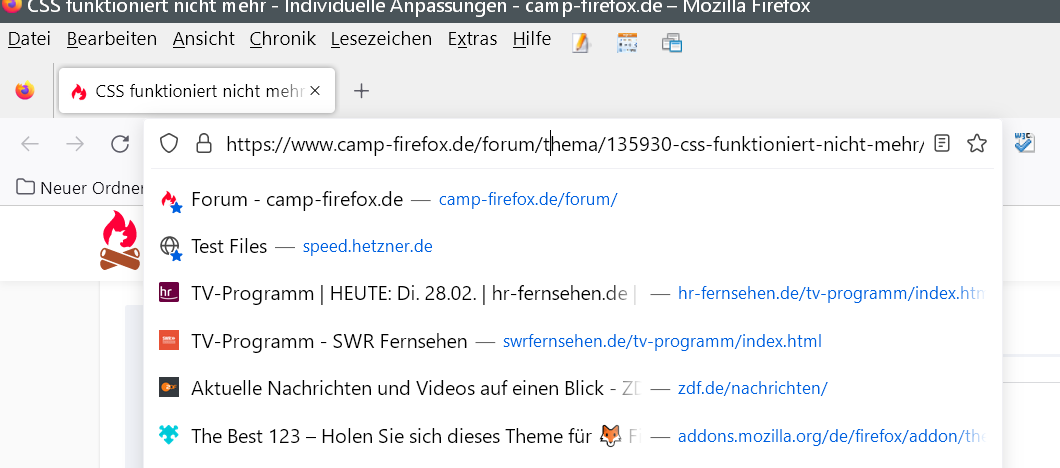This screenshot has width=1060, height=468.
Task: Click the calendar icon in menu bar
Action: 627,42
